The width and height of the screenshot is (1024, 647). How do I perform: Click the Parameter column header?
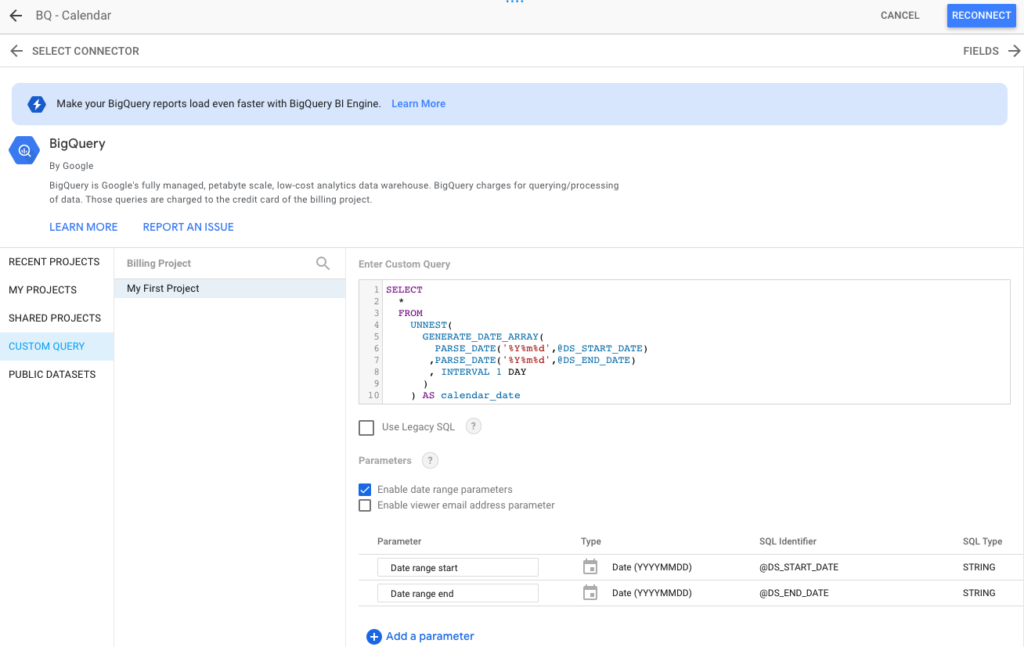point(399,541)
